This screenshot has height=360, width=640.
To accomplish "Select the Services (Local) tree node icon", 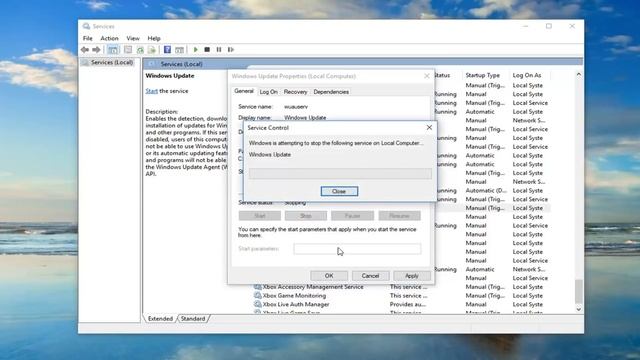I will (x=85, y=62).
